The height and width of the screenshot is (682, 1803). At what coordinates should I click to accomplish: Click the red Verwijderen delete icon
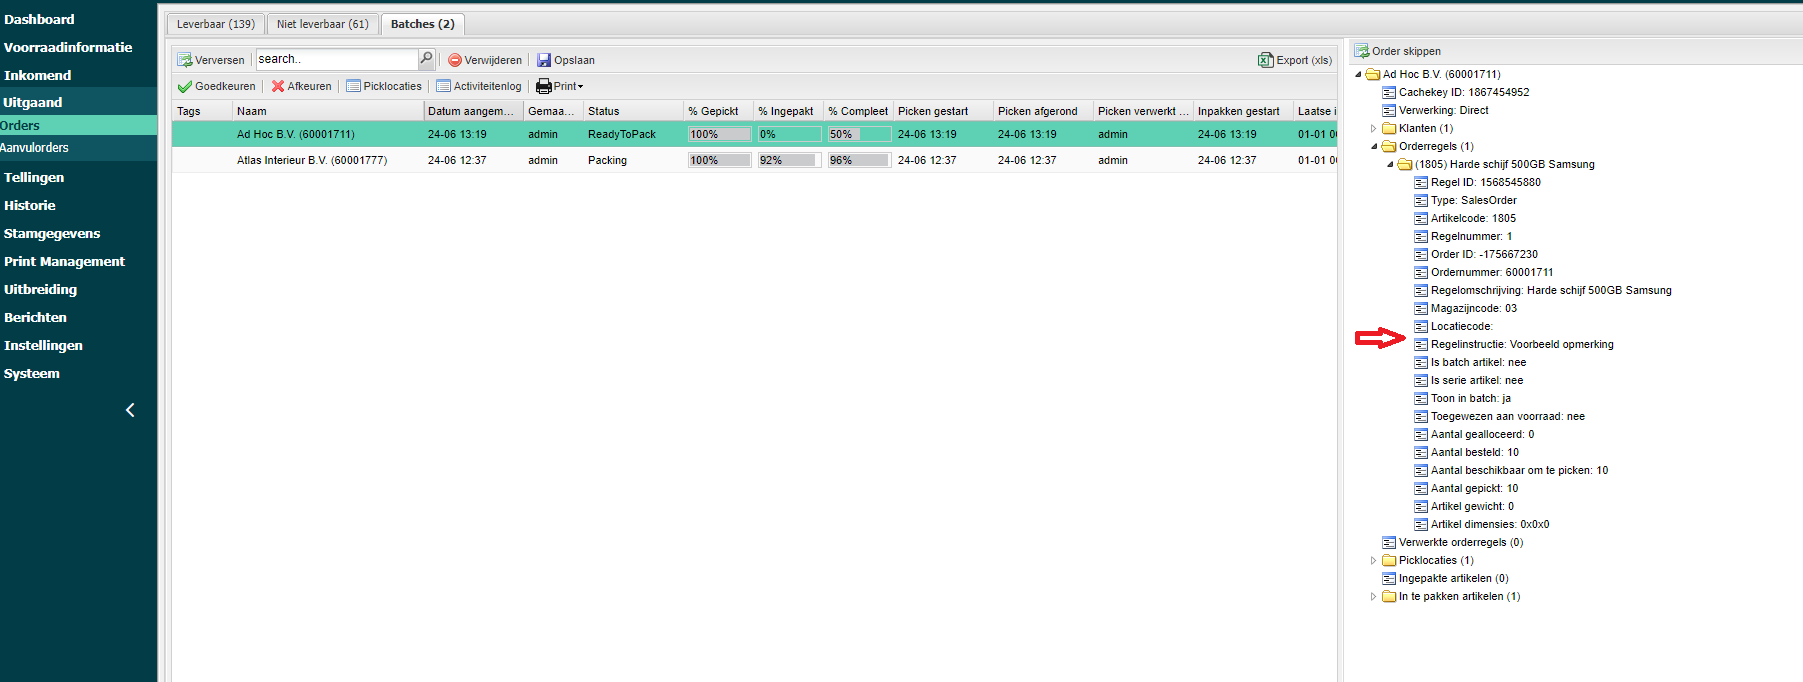[x=455, y=60]
